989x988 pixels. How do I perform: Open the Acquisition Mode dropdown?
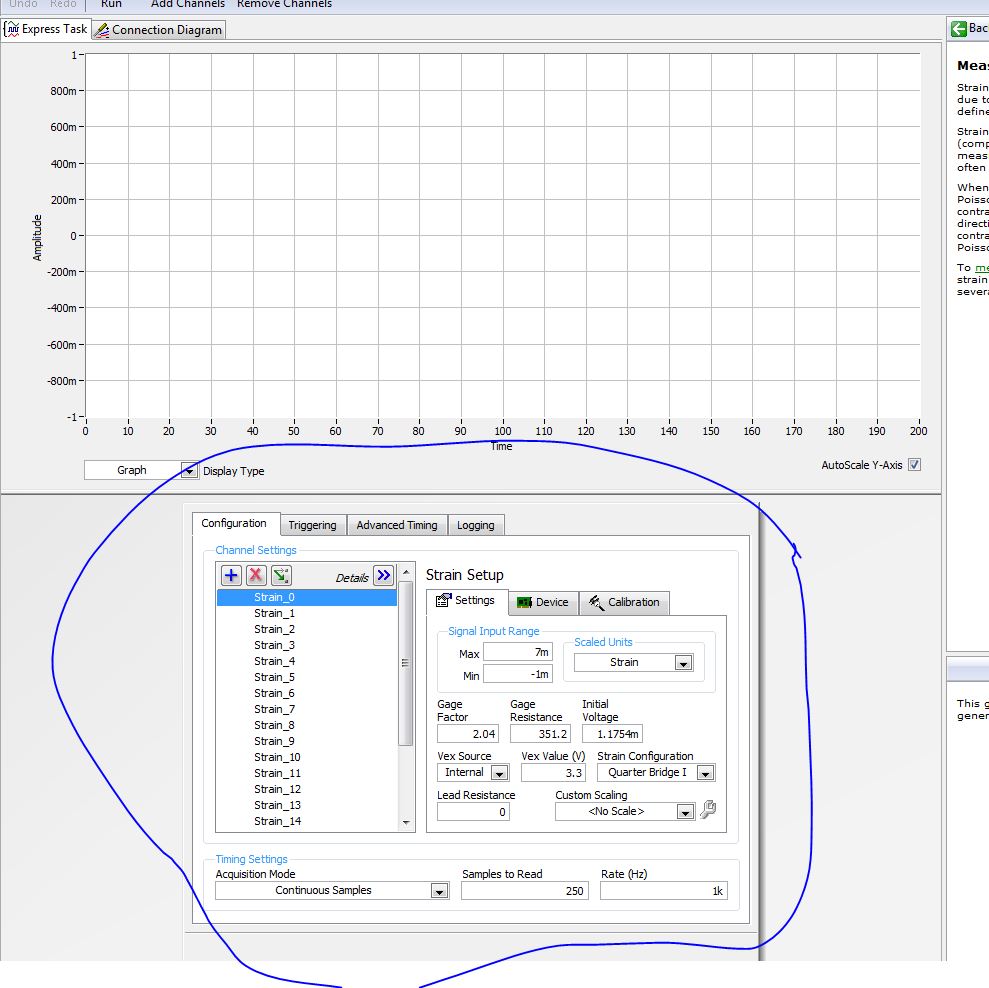click(439, 891)
